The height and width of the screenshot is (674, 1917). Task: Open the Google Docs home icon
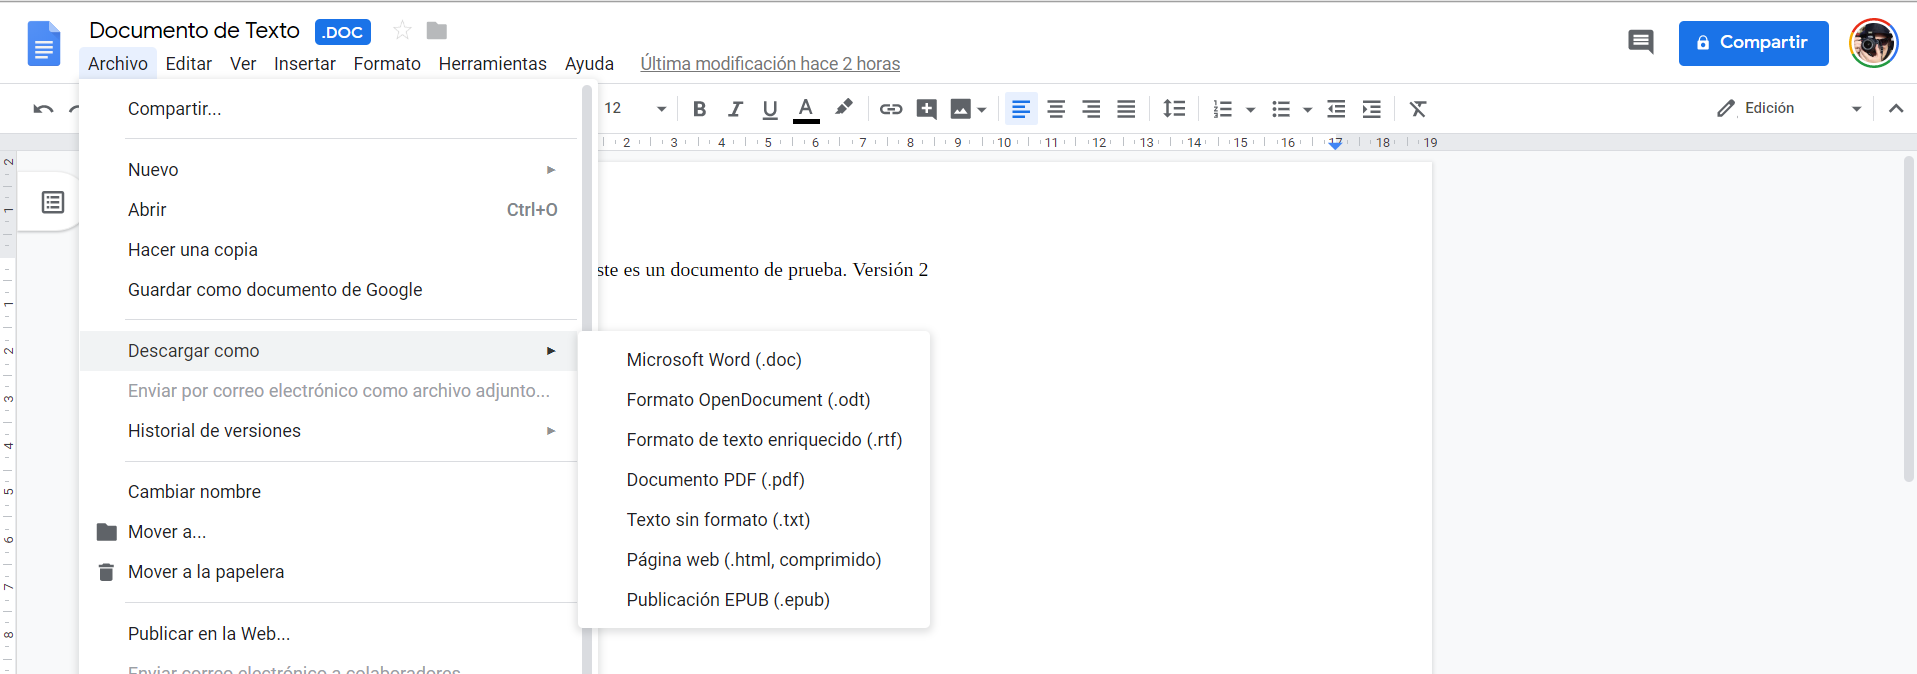(x=44, y=43)
